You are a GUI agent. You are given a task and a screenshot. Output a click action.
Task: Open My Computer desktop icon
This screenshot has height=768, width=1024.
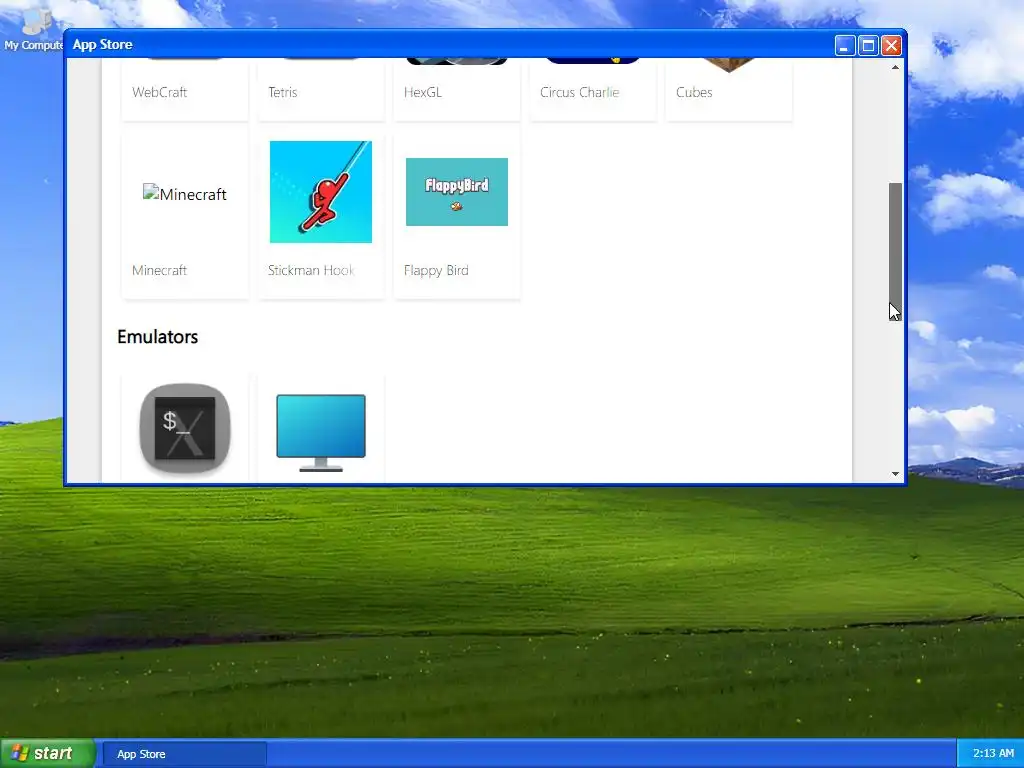tap(33, 30)
